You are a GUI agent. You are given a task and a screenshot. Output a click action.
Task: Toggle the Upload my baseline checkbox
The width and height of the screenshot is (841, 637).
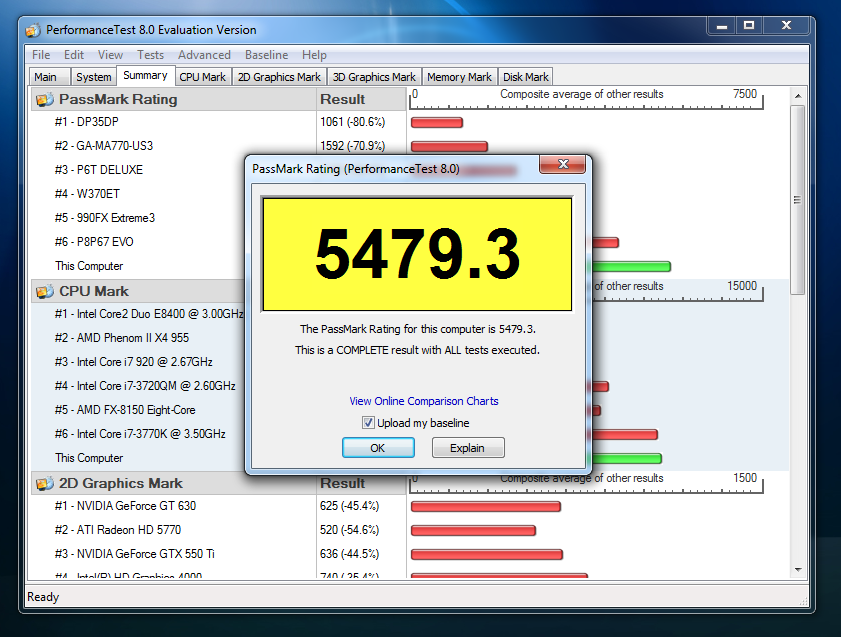[368, 423]
